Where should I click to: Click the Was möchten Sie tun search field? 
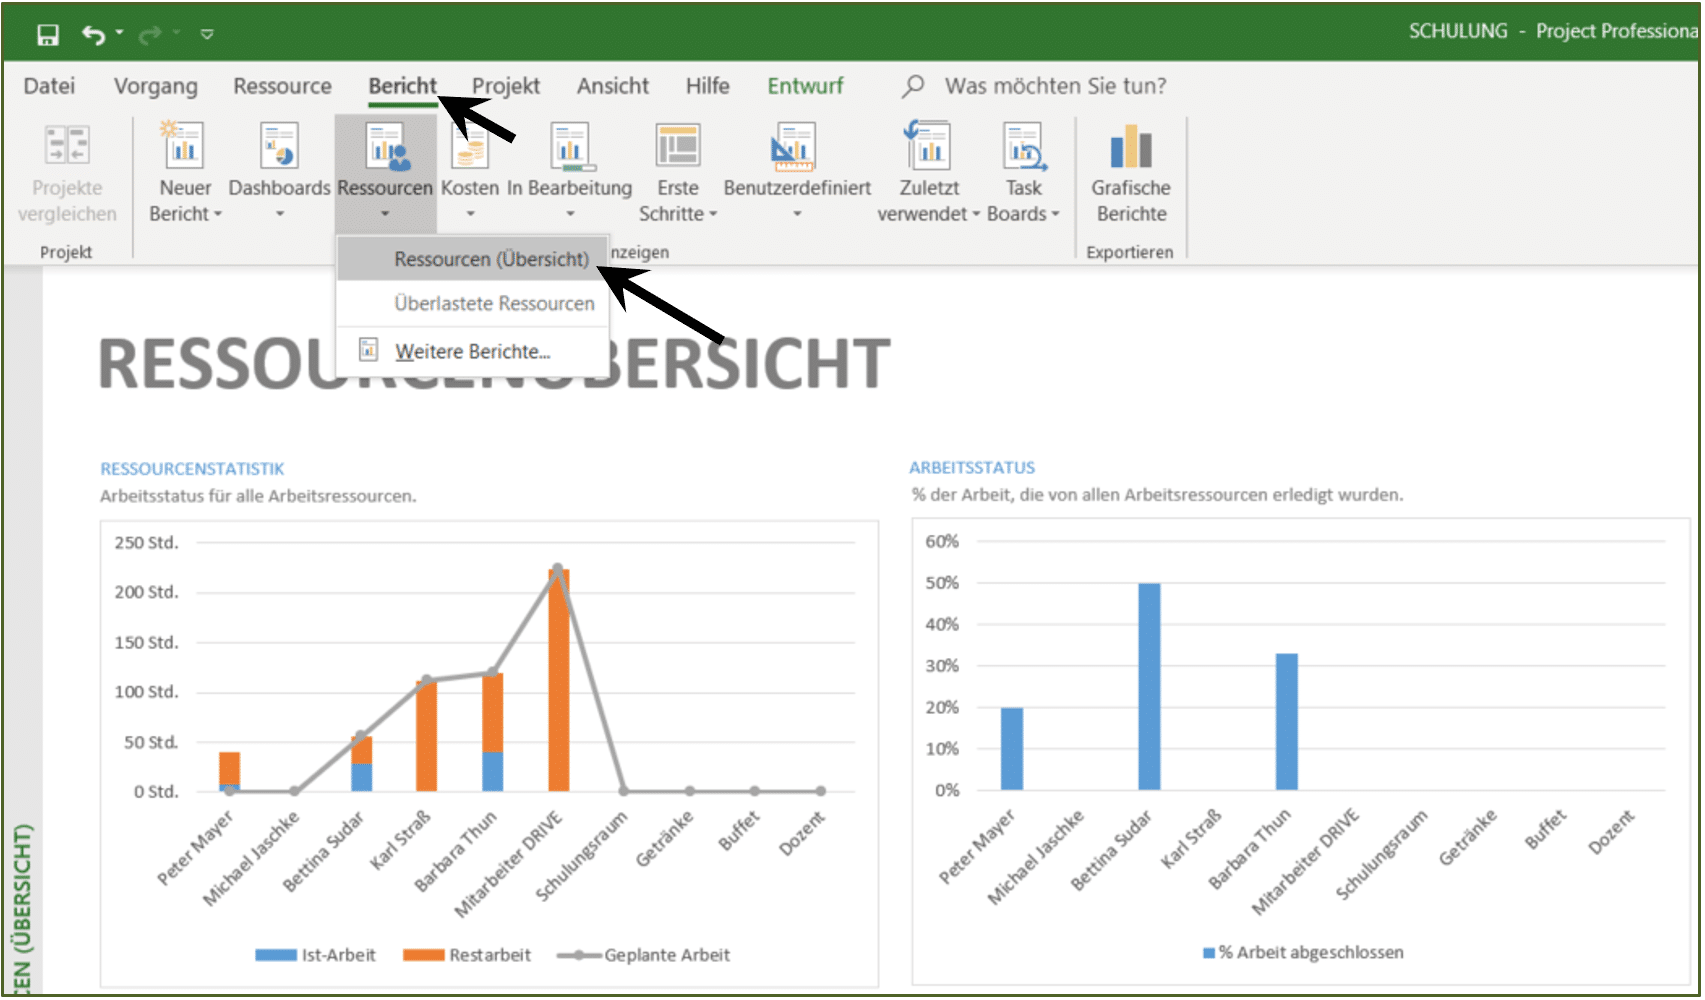tap(1055, 86)
